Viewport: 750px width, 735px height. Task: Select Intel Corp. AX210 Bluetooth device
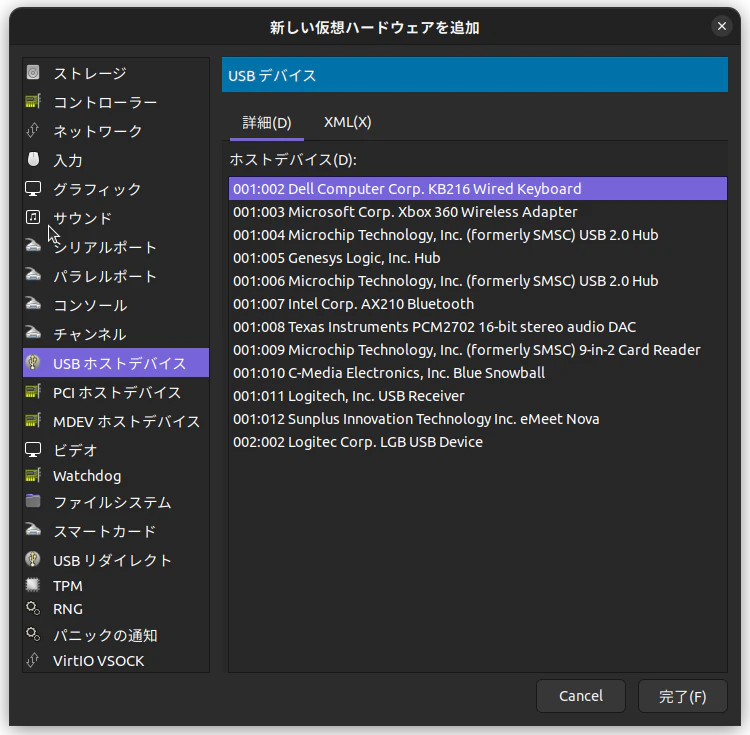pos(477,303)
